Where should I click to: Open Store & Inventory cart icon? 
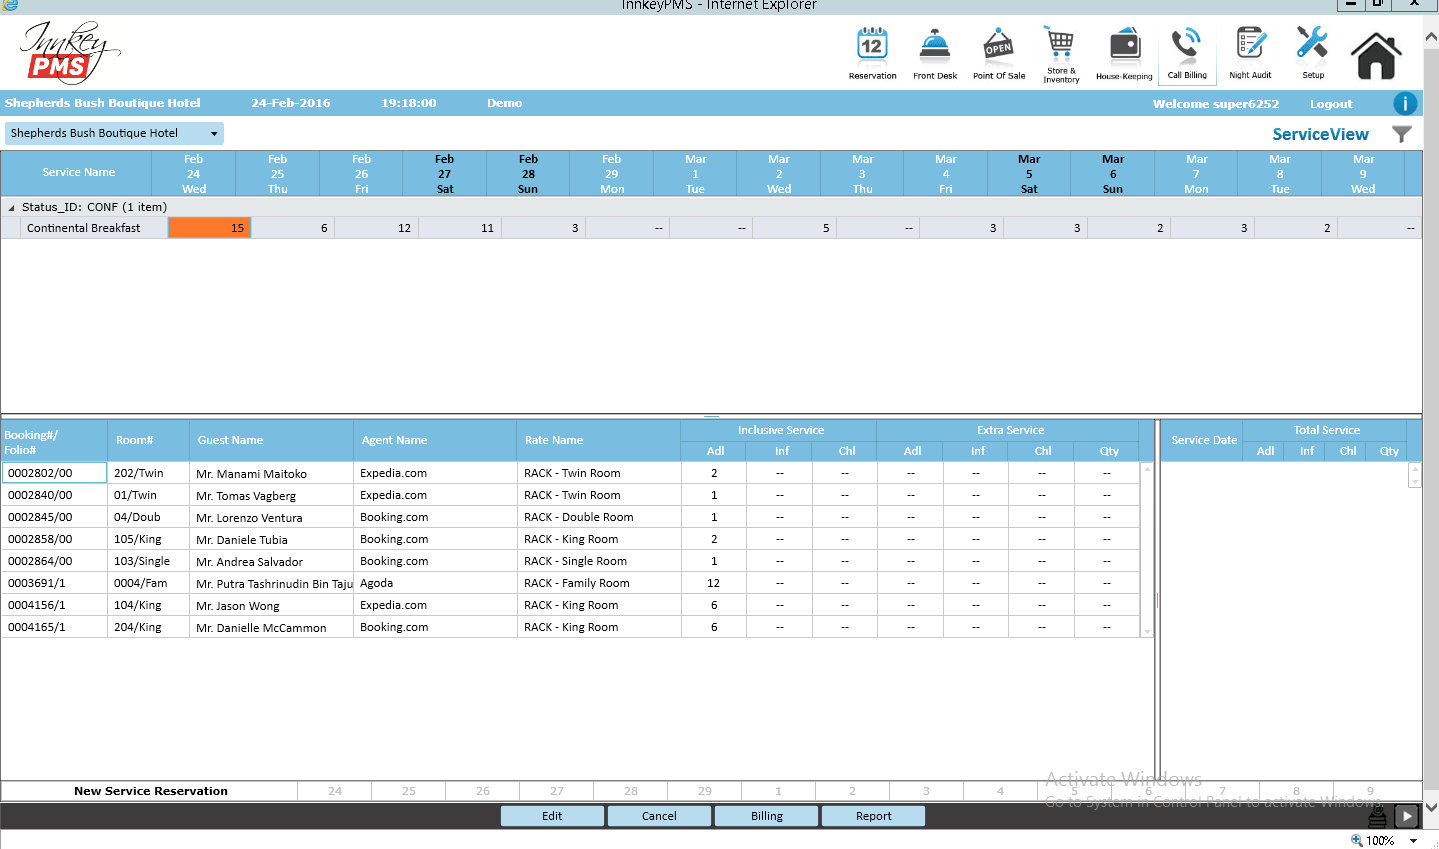[x=1060, y=53]
